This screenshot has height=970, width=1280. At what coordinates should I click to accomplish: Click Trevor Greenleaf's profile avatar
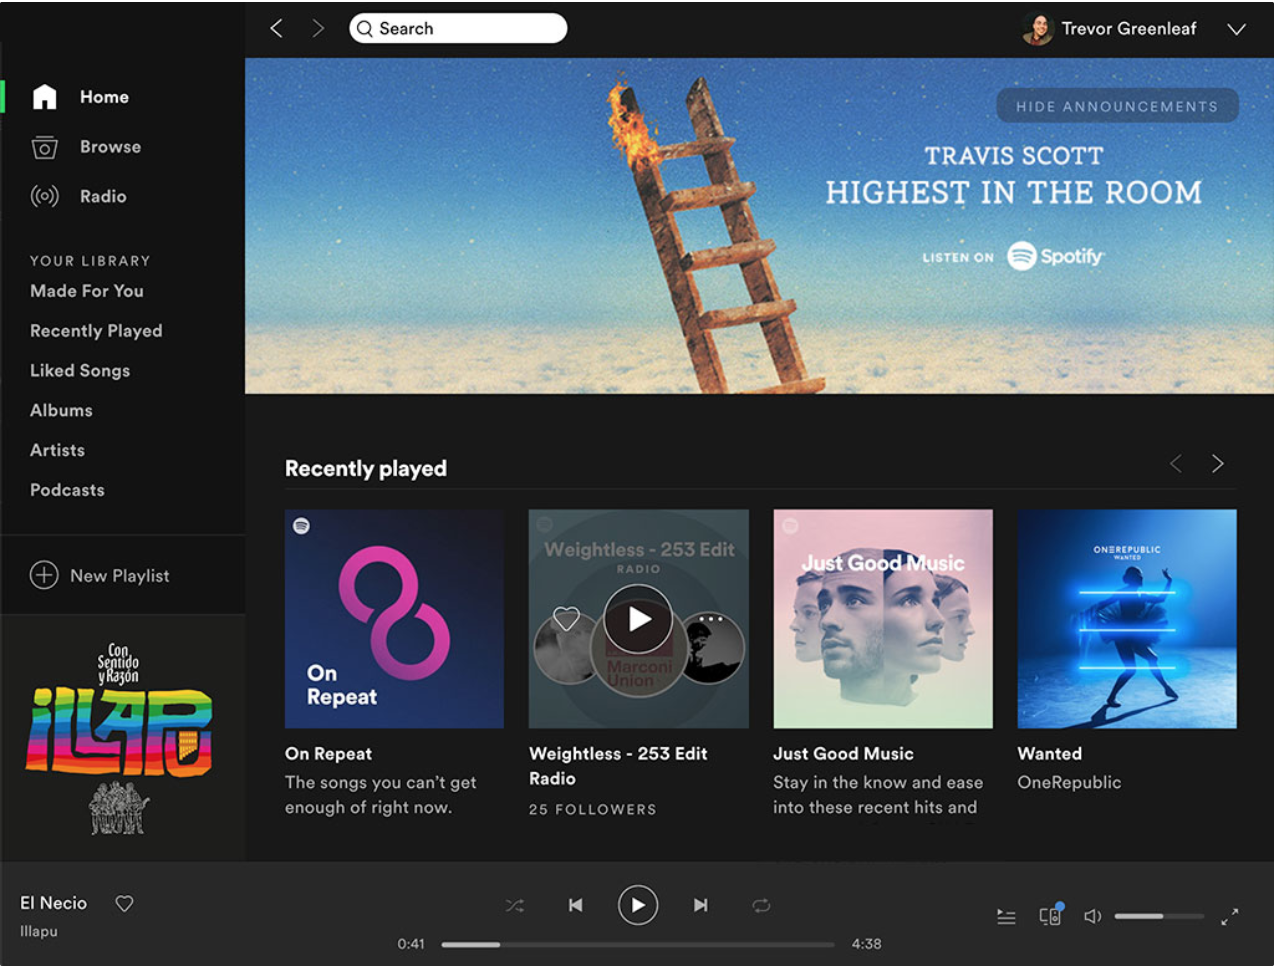pos(1038,29)
